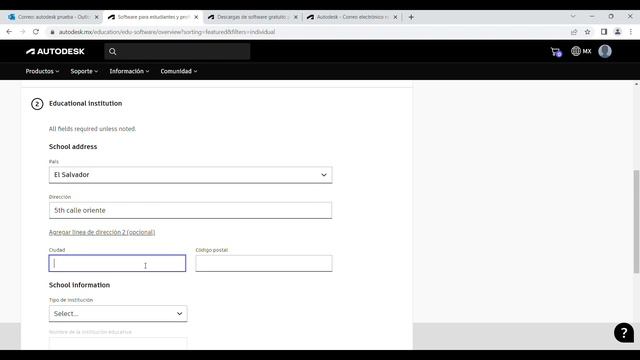Close the Autodesk Correo electrónico tab
The height and width of the screenshot is (360, 640).
(395, 17)
